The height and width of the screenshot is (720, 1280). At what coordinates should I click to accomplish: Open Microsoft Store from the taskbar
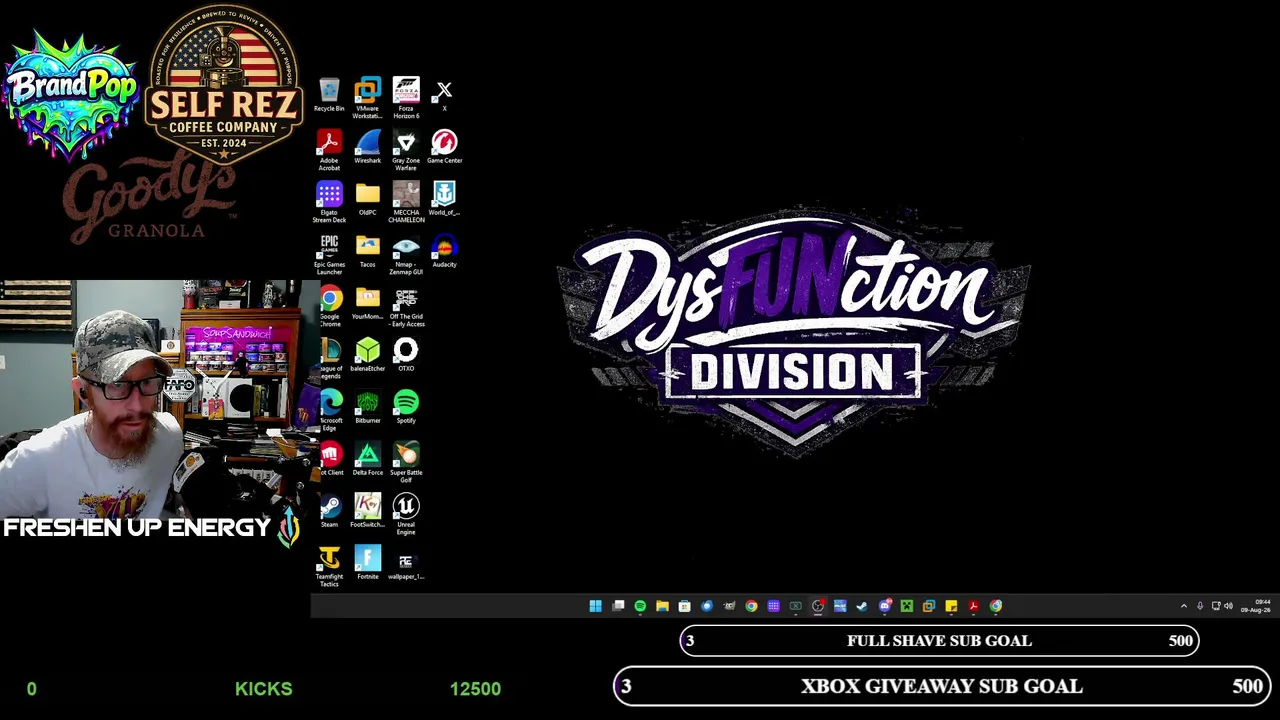684,606
